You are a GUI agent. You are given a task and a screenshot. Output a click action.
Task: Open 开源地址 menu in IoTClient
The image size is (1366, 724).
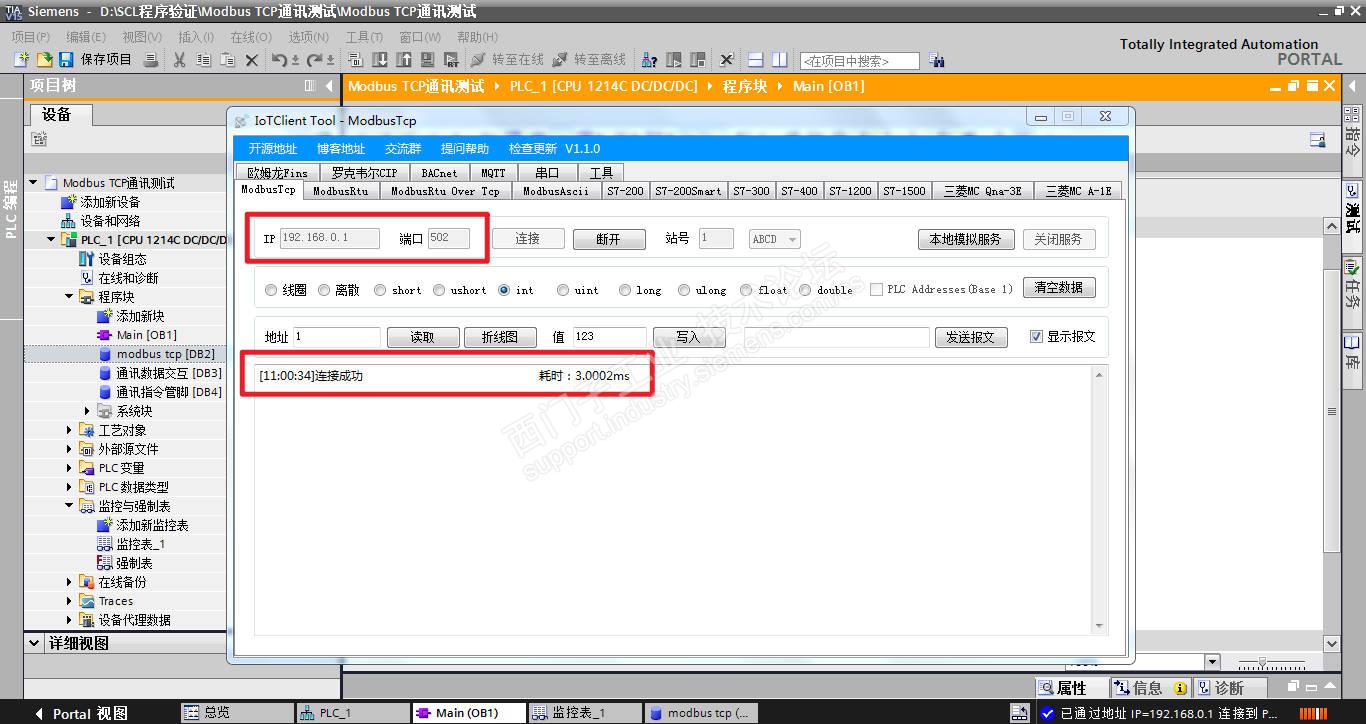273,149
